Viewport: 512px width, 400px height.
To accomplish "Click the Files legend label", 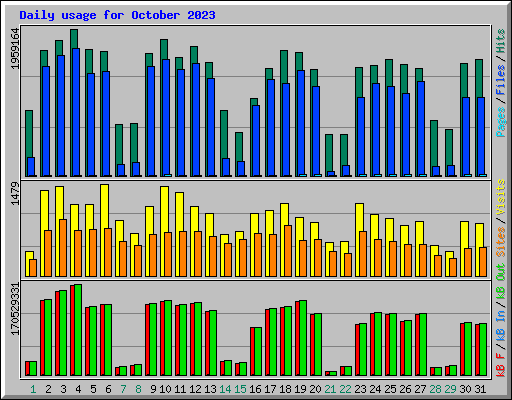I will pyautogui.click(x=501, y=80).
